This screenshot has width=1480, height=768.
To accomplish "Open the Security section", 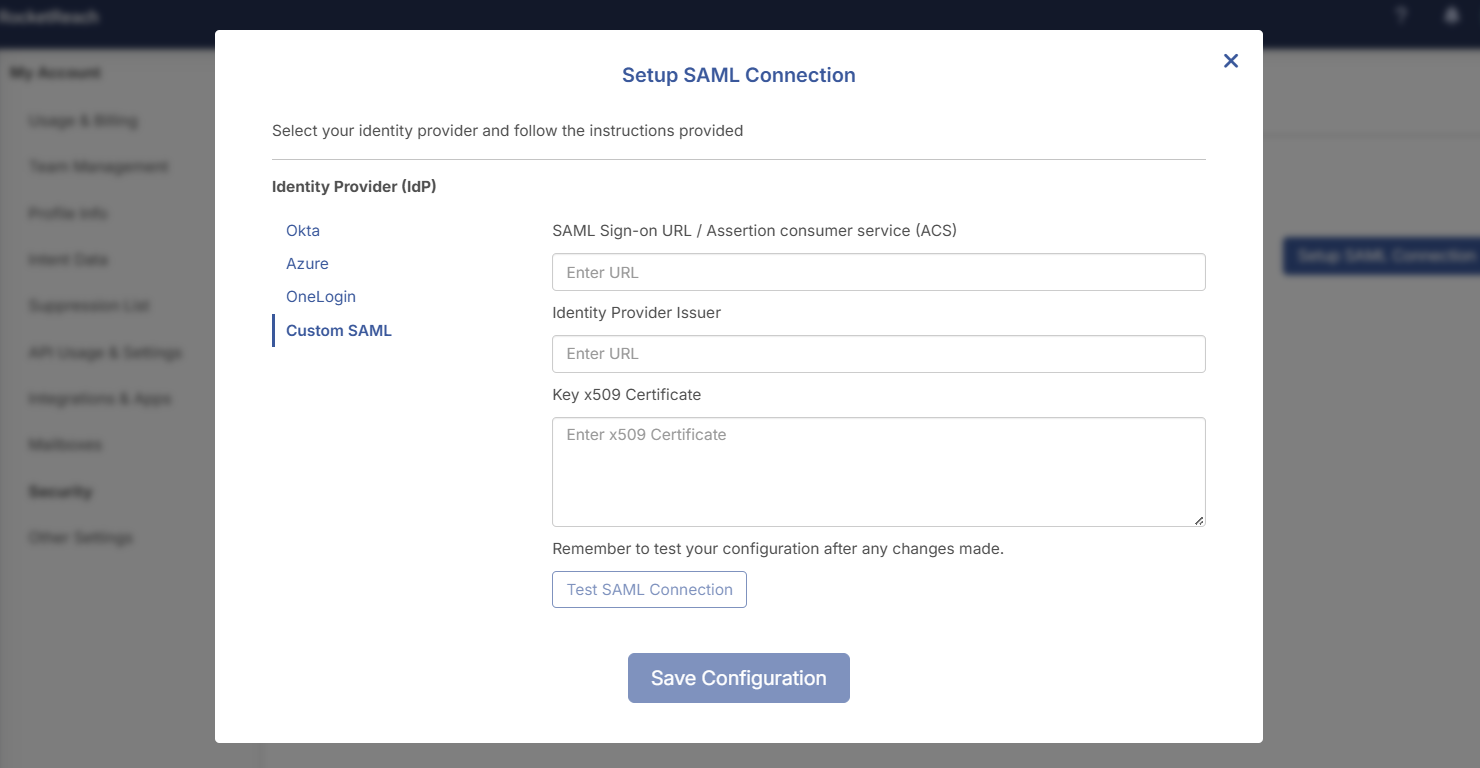I will click(x=58, y=491).
